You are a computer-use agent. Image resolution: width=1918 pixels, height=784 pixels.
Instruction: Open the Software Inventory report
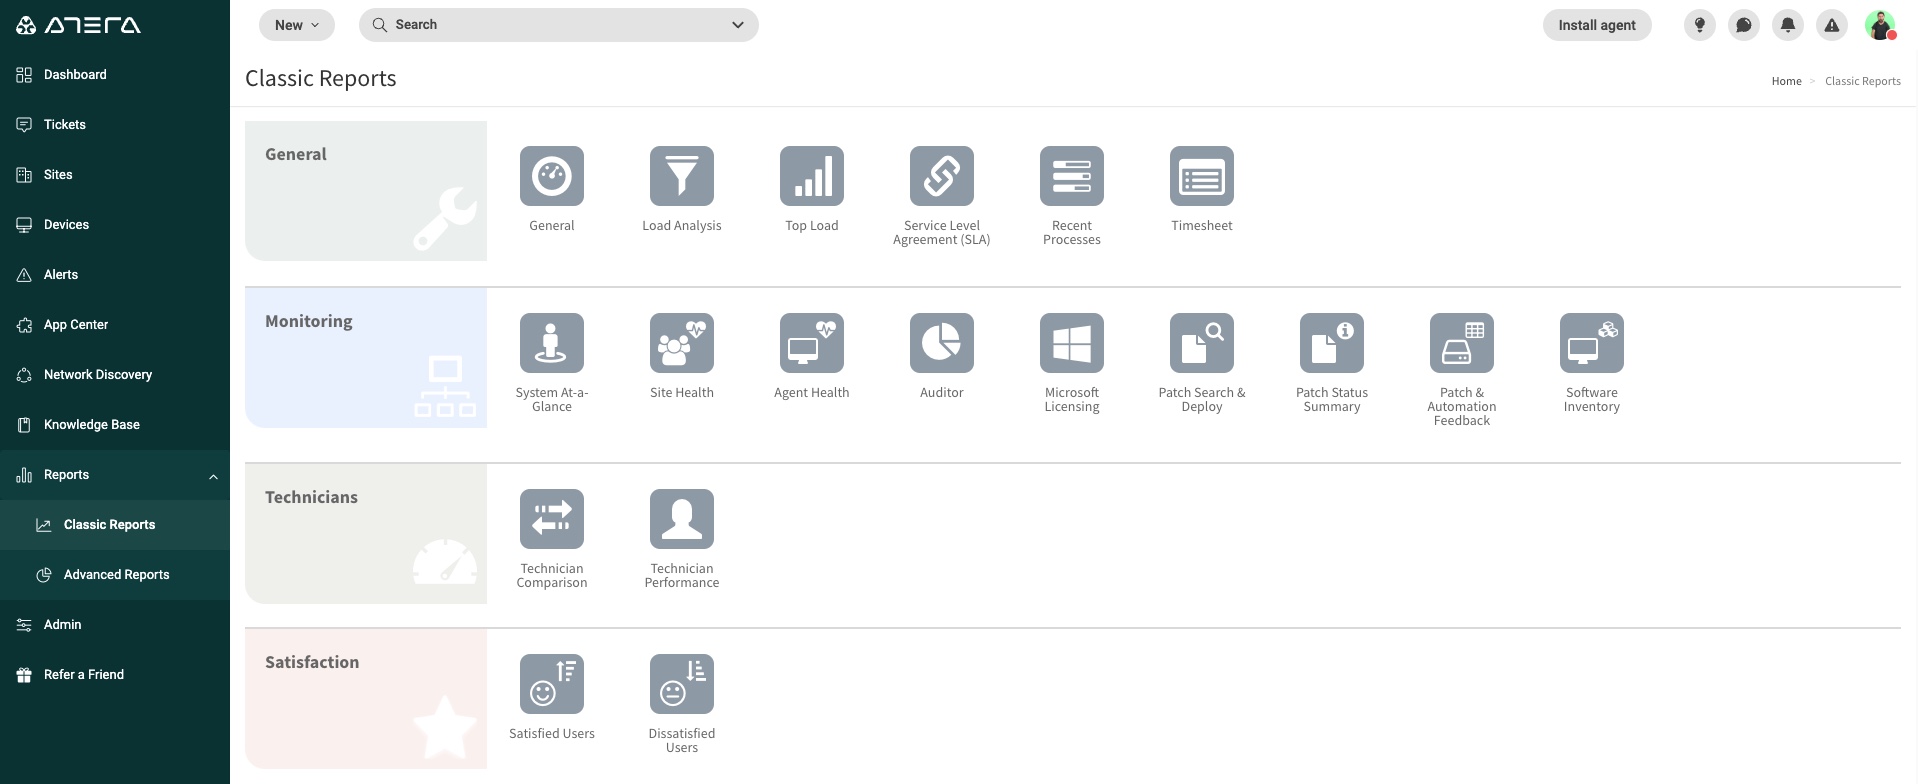coord(1591,343)
